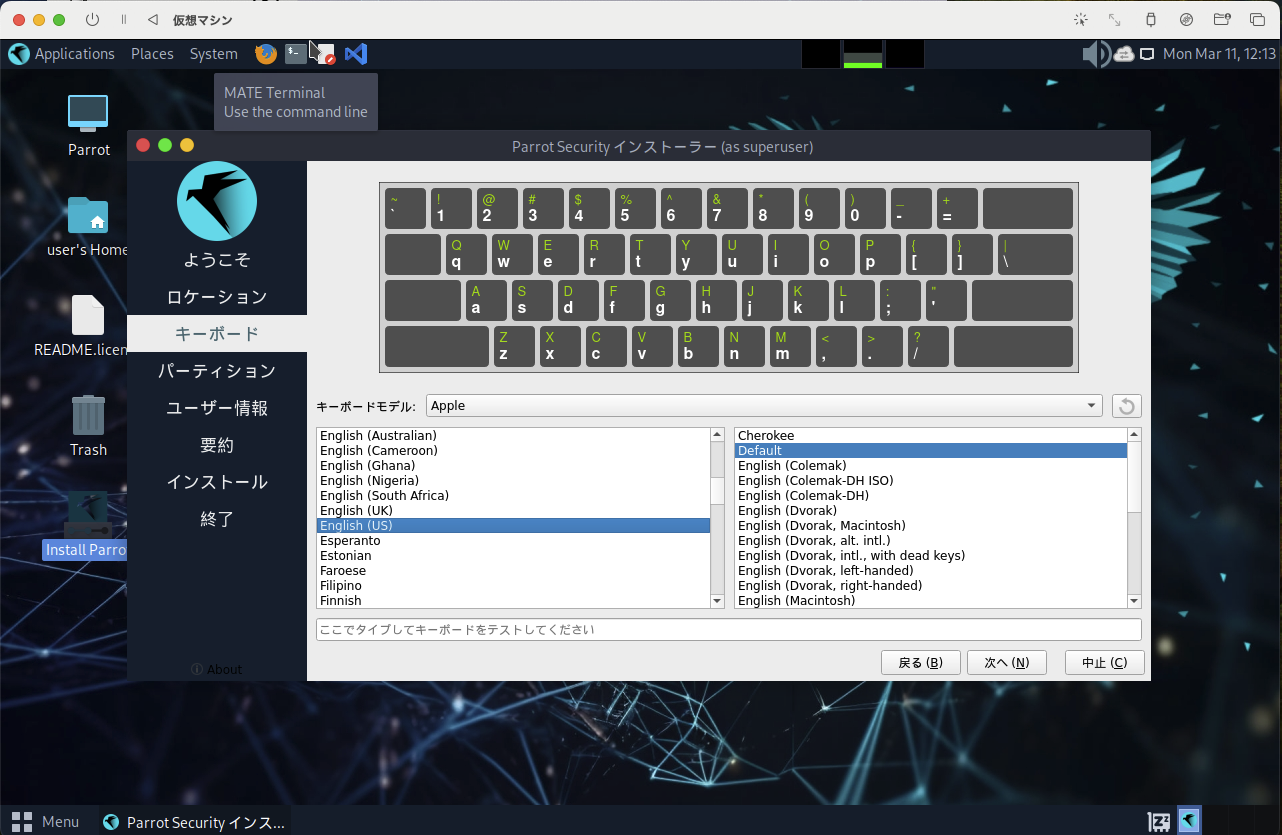
Task: Open the Applications menu
Action: click(62, 53)
